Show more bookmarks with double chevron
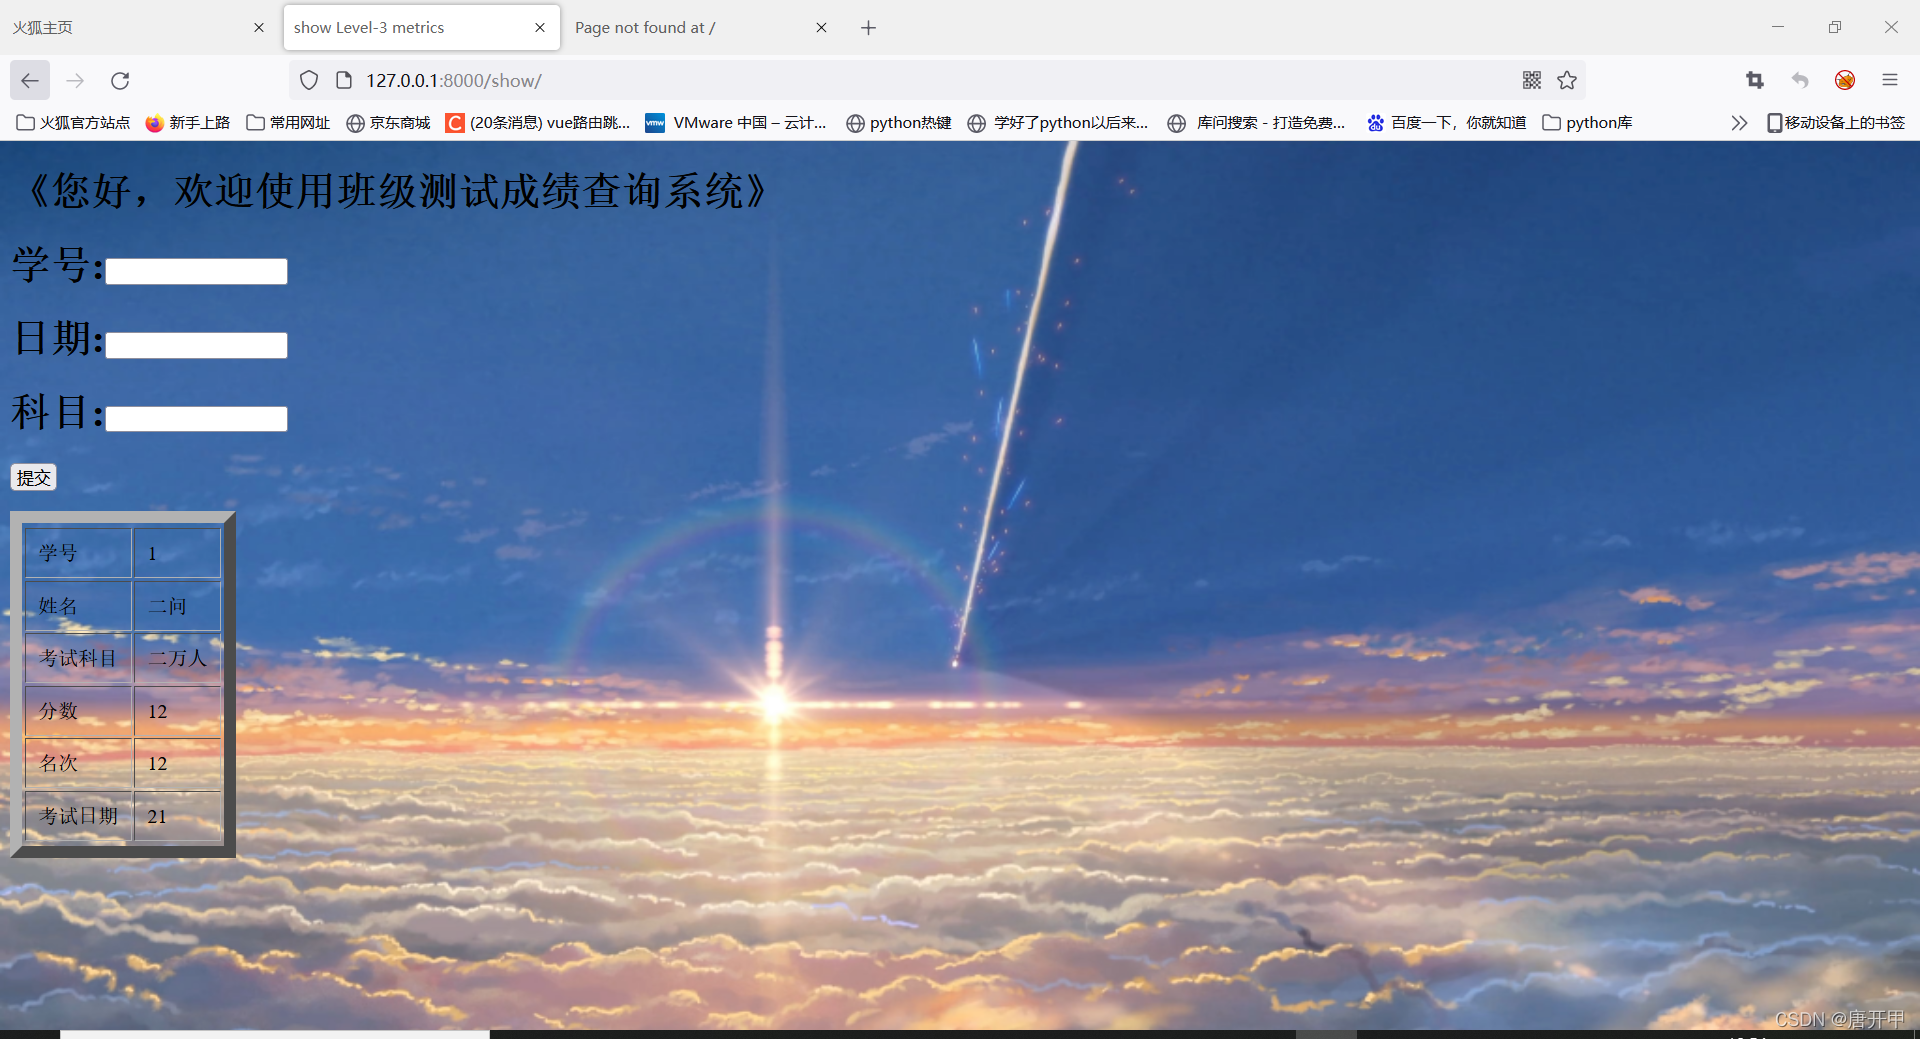 pos(1739,123)
